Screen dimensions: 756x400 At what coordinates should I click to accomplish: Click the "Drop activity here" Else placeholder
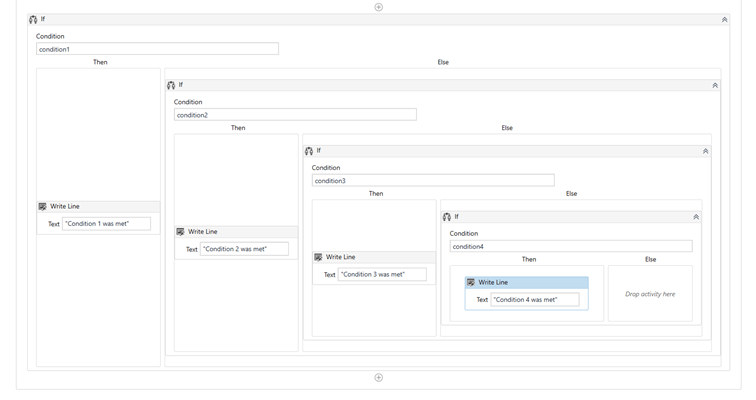point(650,293)
